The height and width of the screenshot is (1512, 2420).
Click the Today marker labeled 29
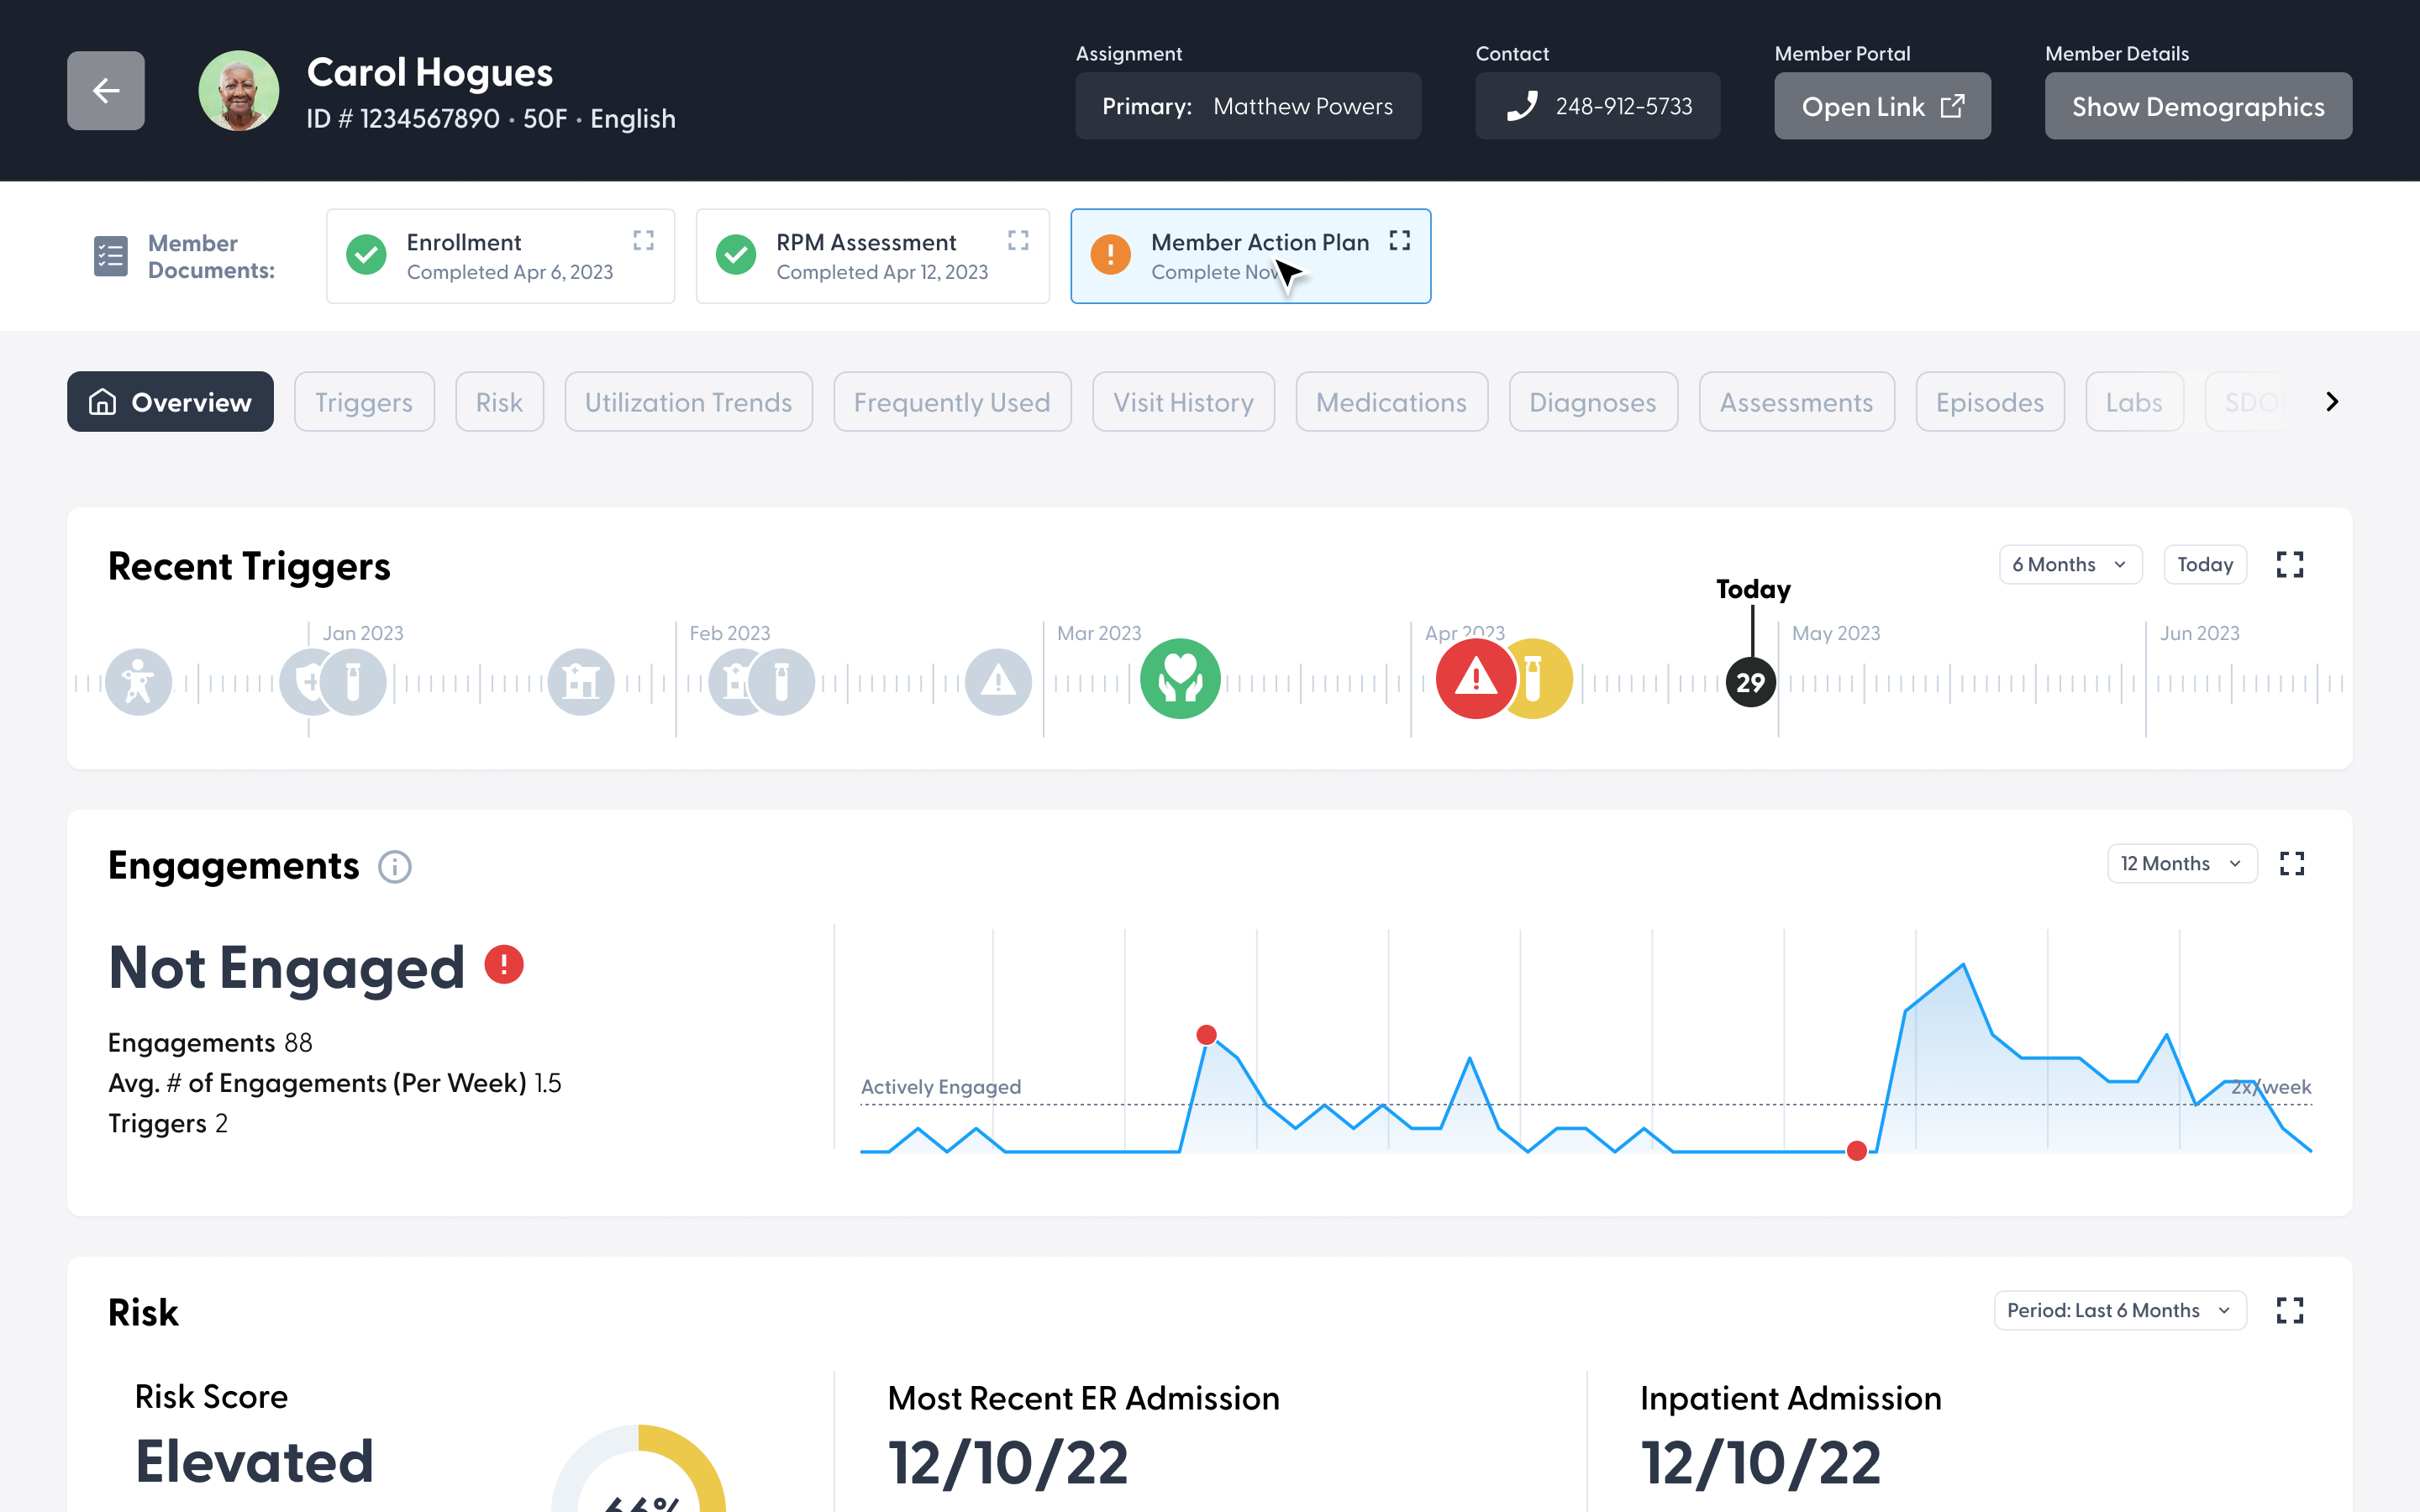pyautogui.click(x=1750, y=683)
